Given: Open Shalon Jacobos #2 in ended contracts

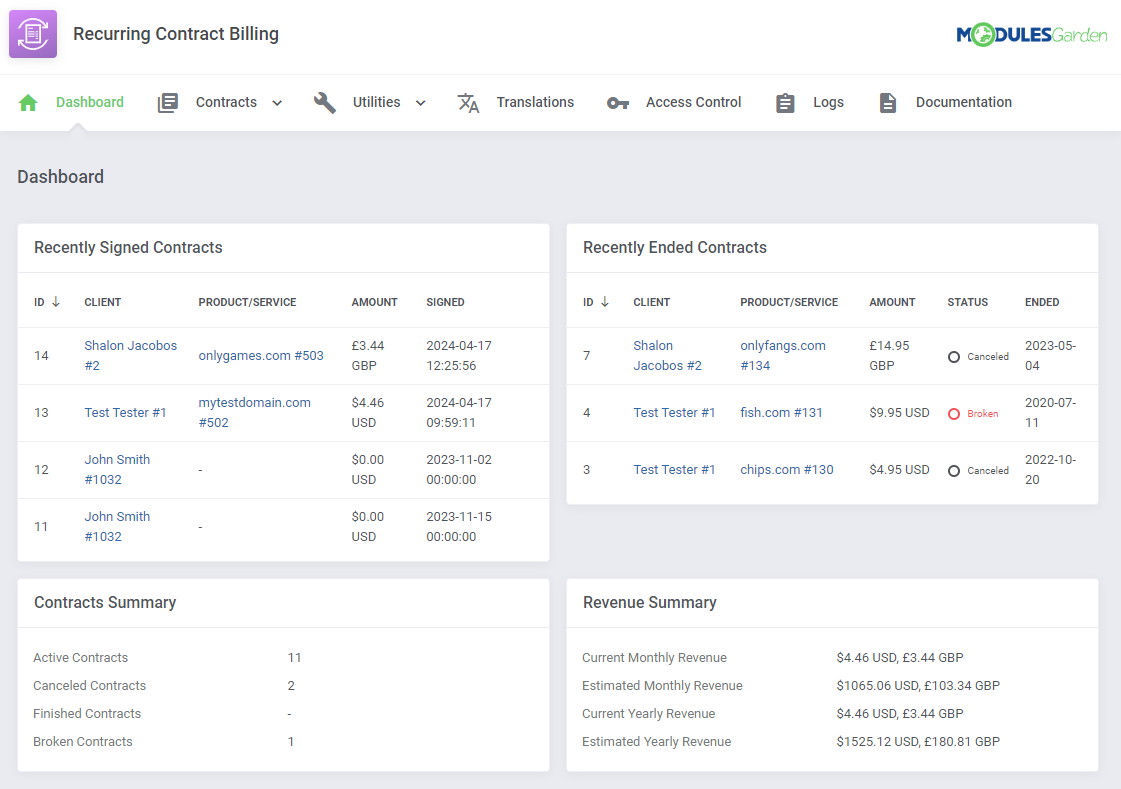Looking at the screenshot, I should pos(667,355).
